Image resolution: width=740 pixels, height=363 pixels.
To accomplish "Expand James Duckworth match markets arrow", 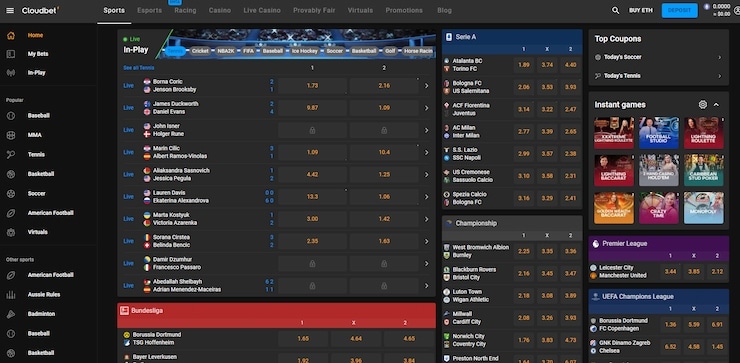I will (426, 108).
